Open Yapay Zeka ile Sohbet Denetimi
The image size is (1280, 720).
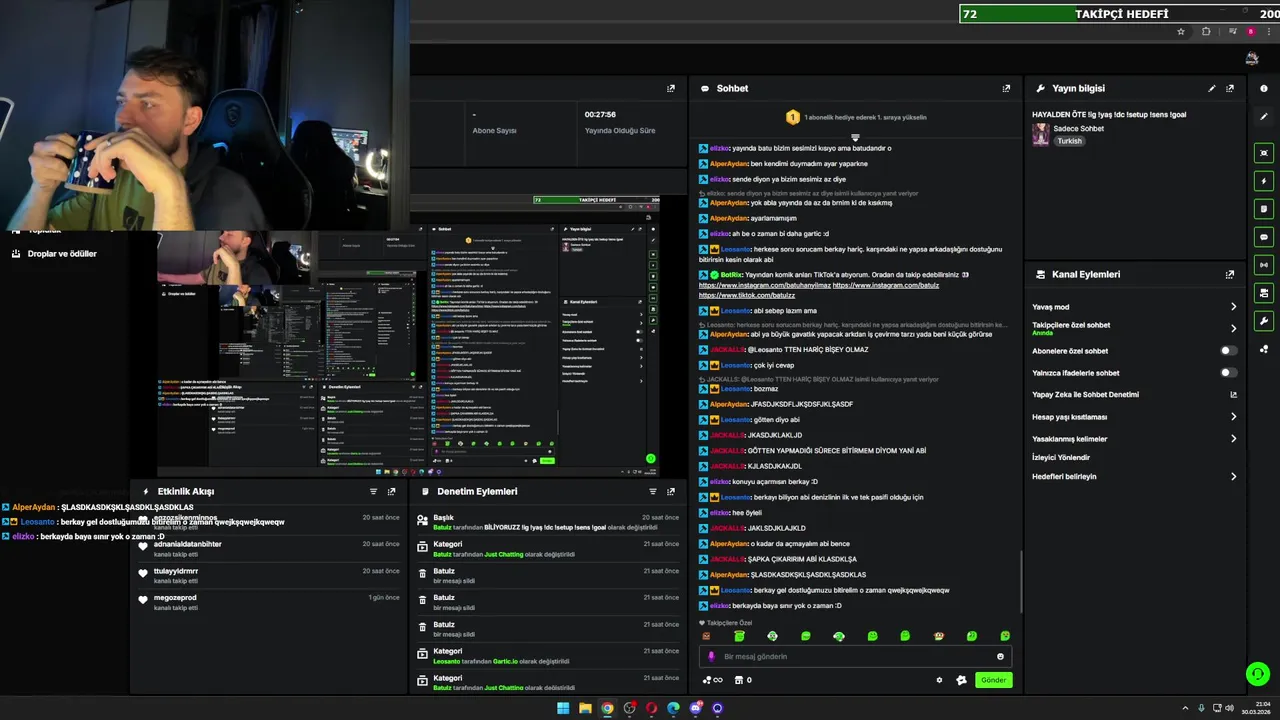tap(1135, 395)
